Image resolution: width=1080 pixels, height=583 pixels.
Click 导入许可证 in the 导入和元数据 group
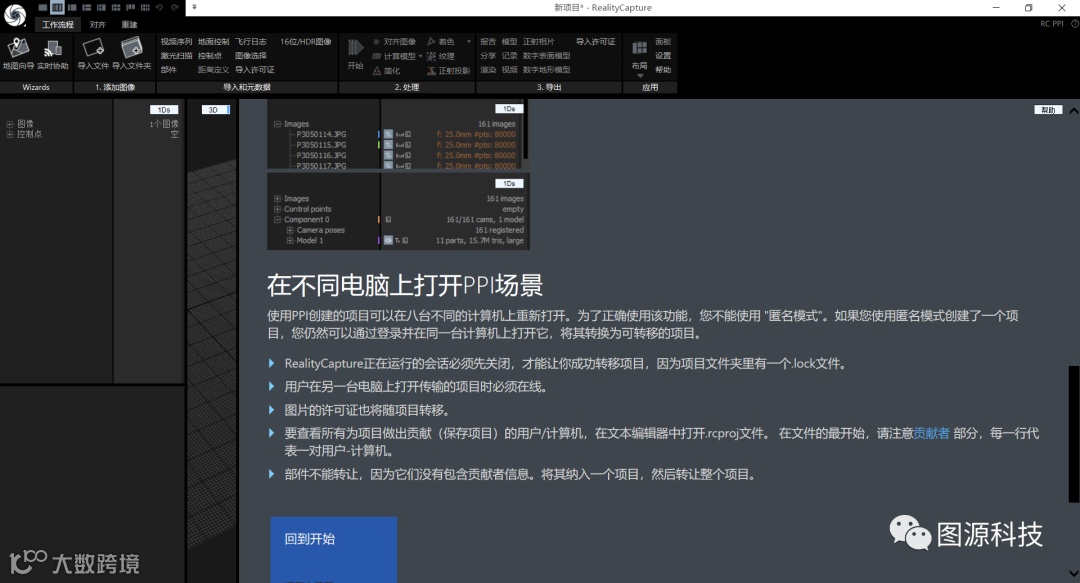(x=255, y=70)
